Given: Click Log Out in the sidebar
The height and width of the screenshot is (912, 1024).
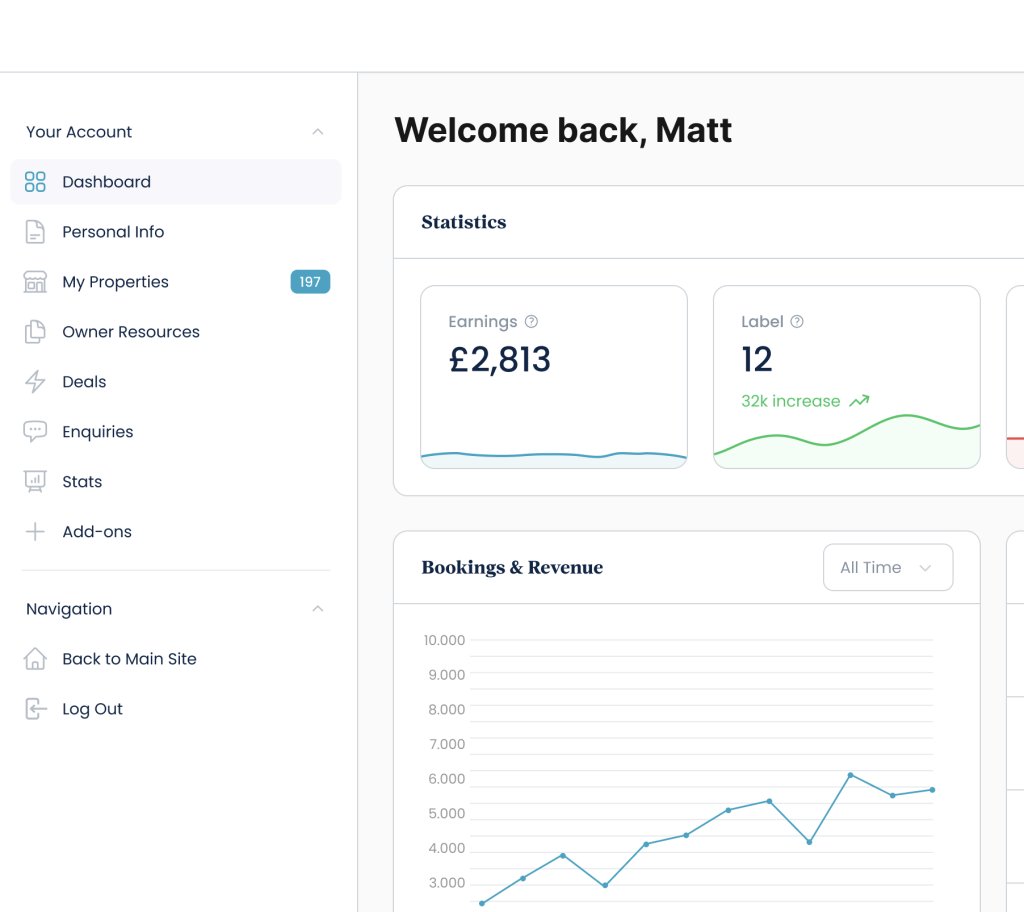Looking at the screenshot, I should [x=92, y=709].
